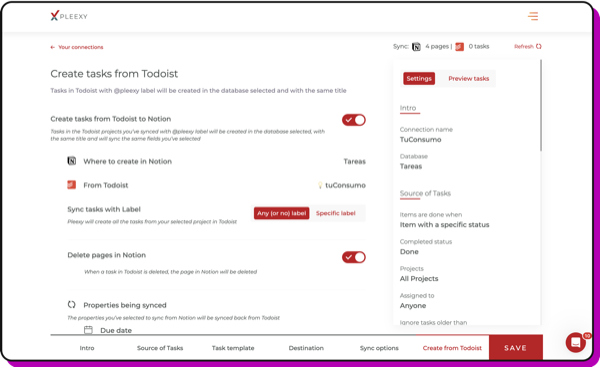Screen dimensions: 600x367
Task: Click the Anyone assigned value
Action: click(x=413, y=306)
